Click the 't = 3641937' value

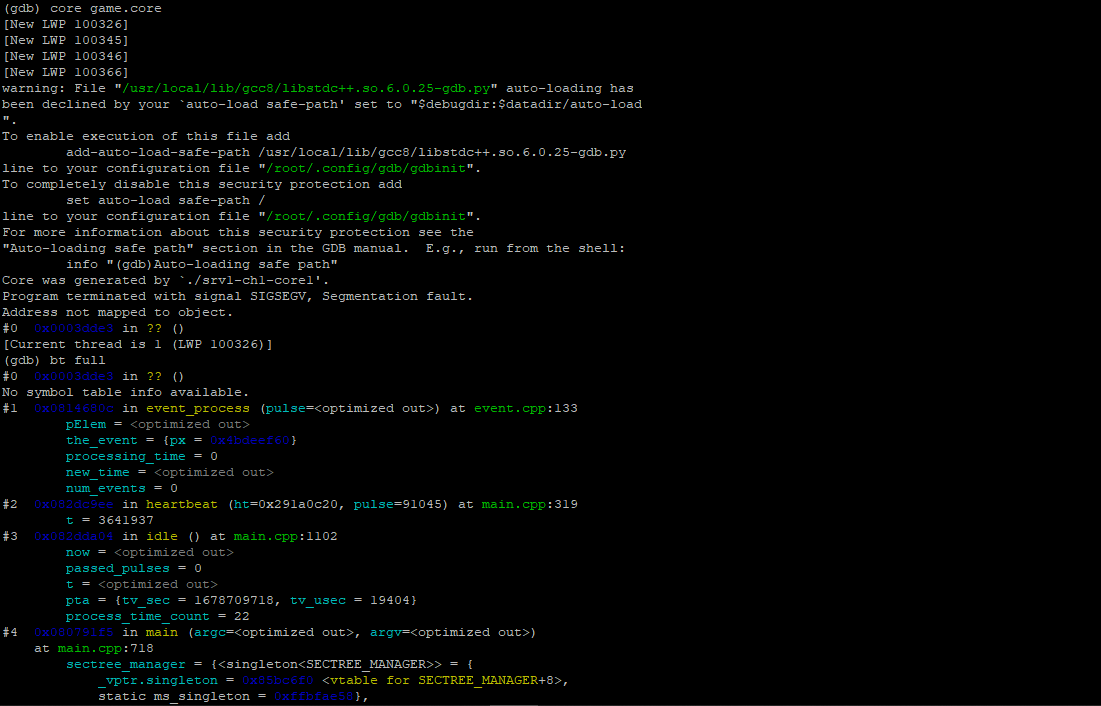pyautogui.click(x=110, y=521)
